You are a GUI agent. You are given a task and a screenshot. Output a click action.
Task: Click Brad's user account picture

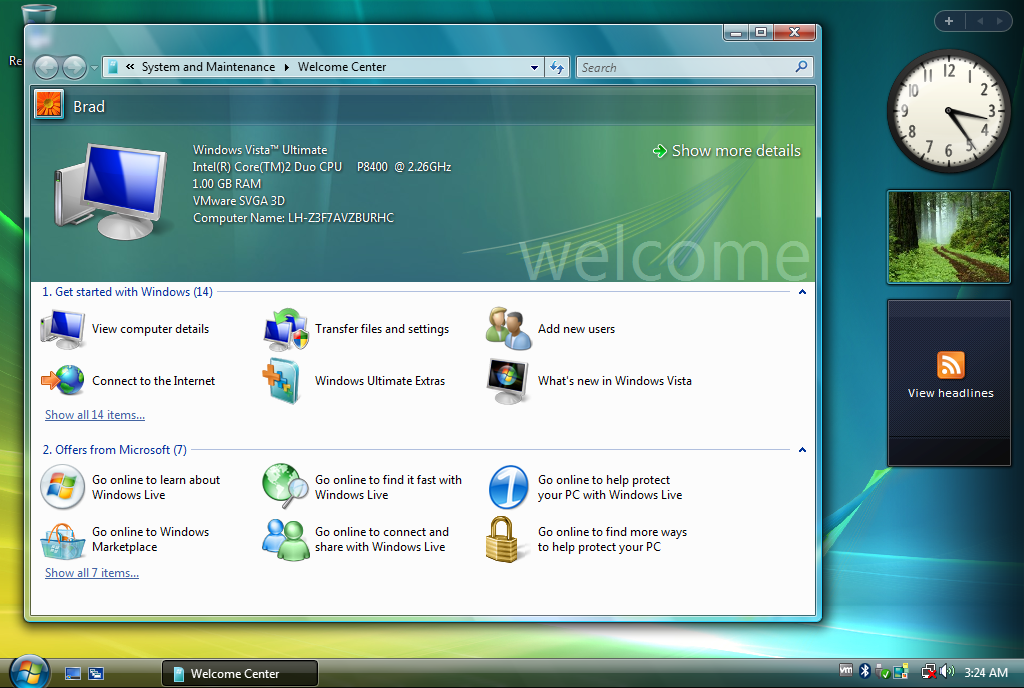point(49,104)
